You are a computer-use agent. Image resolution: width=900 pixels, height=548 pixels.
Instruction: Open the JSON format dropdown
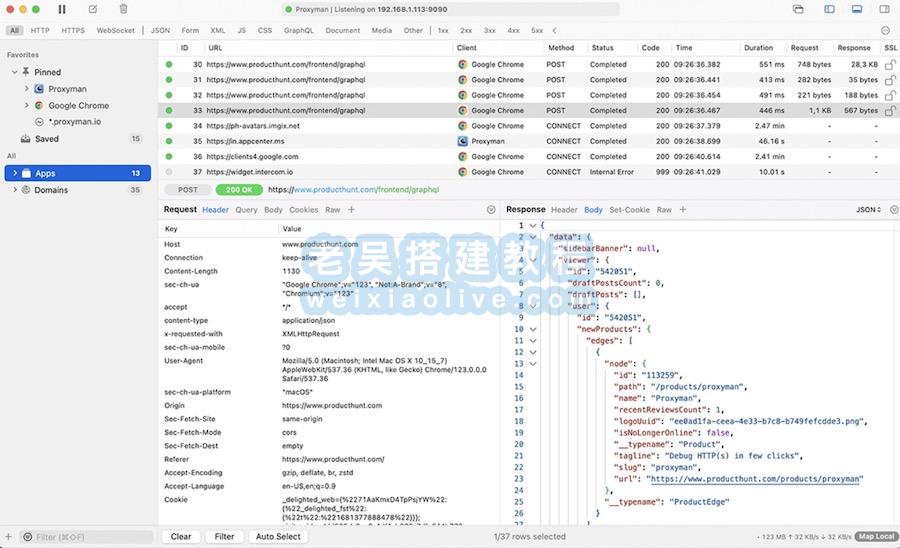[x=868, y=210]
